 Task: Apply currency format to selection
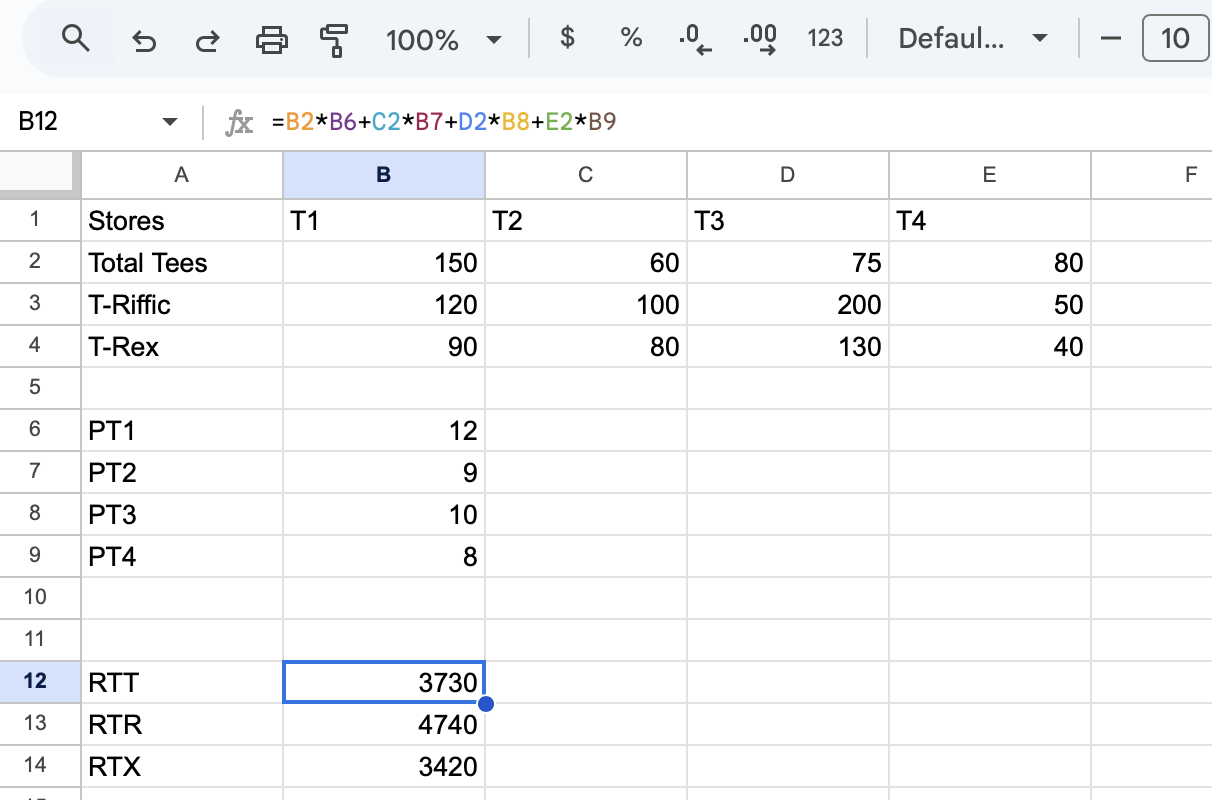pos(566,38)
